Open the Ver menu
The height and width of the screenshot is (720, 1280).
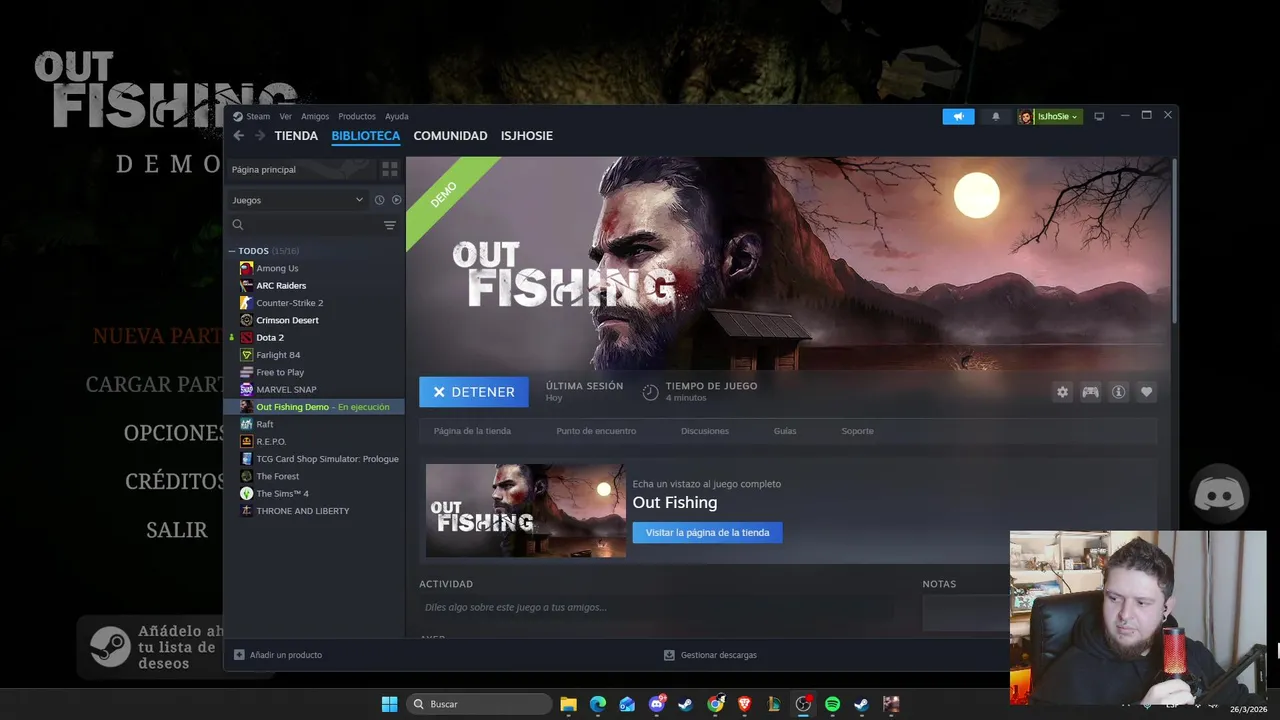pos(285,116)
